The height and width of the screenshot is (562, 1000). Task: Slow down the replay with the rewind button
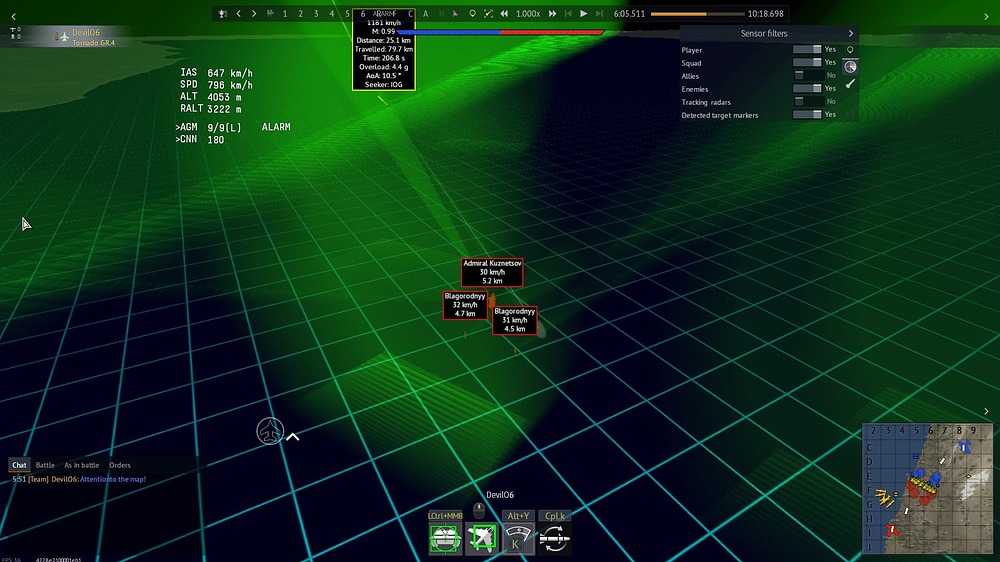pos(504,13)
